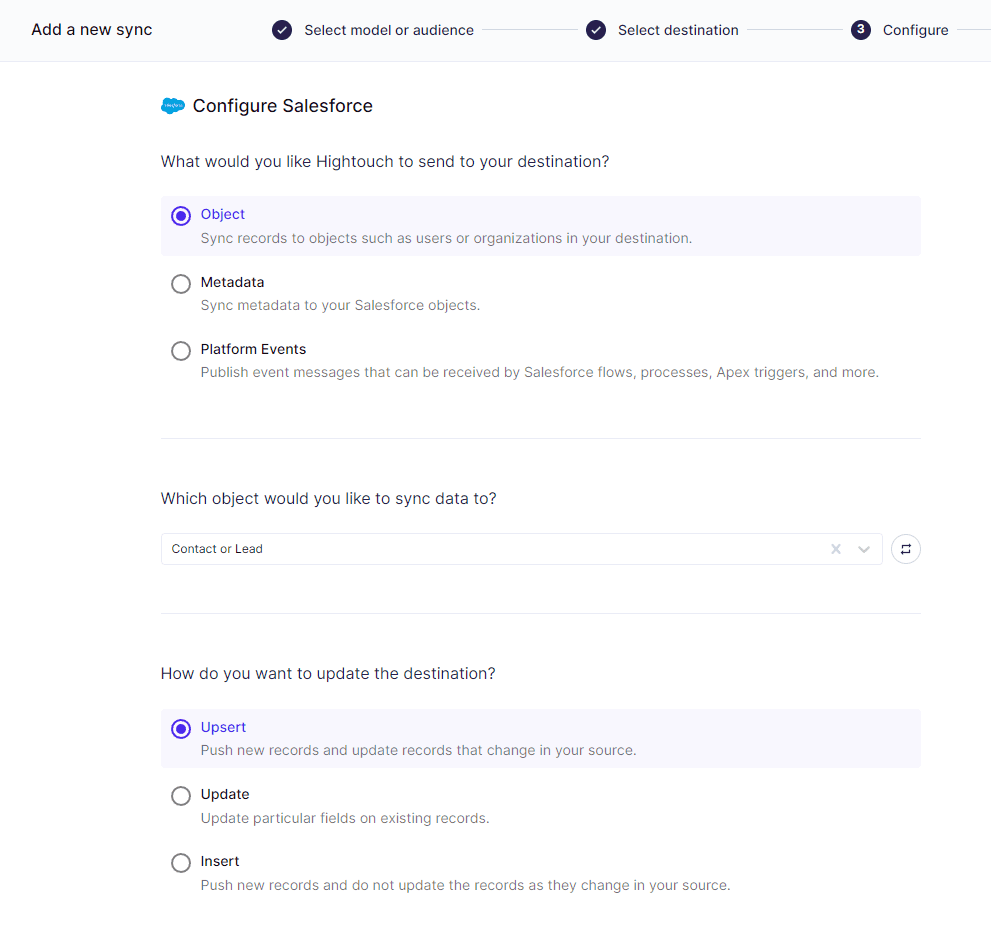
Task: Expand the object dropdown chevron
Action: (863, 549)
